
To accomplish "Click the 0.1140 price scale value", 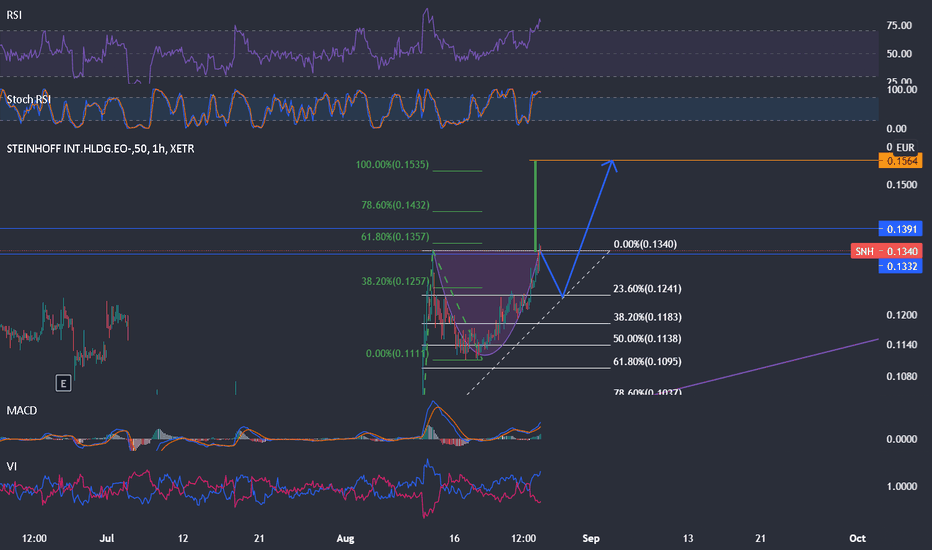I will tap(902, 344).
